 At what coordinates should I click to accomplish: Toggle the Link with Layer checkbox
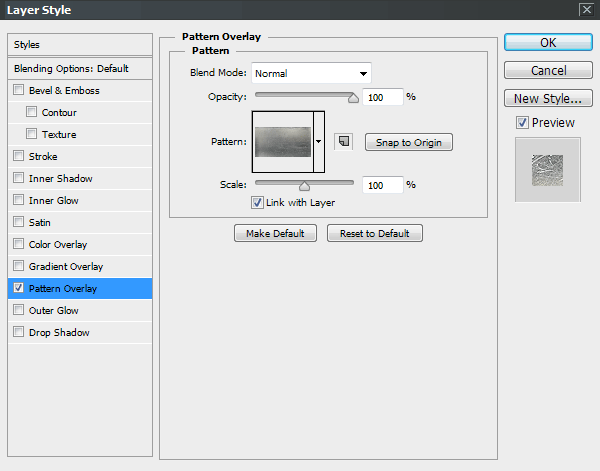257,202
